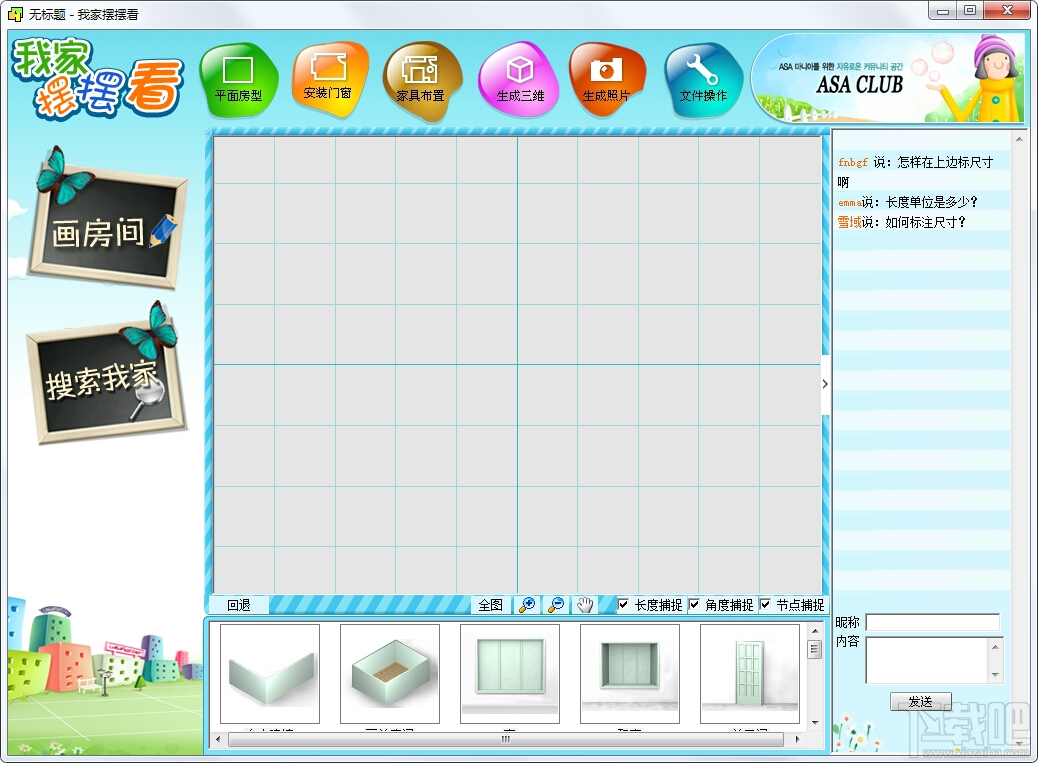Select the hand pan tool

pyautogui.click(x=585, y=605)
